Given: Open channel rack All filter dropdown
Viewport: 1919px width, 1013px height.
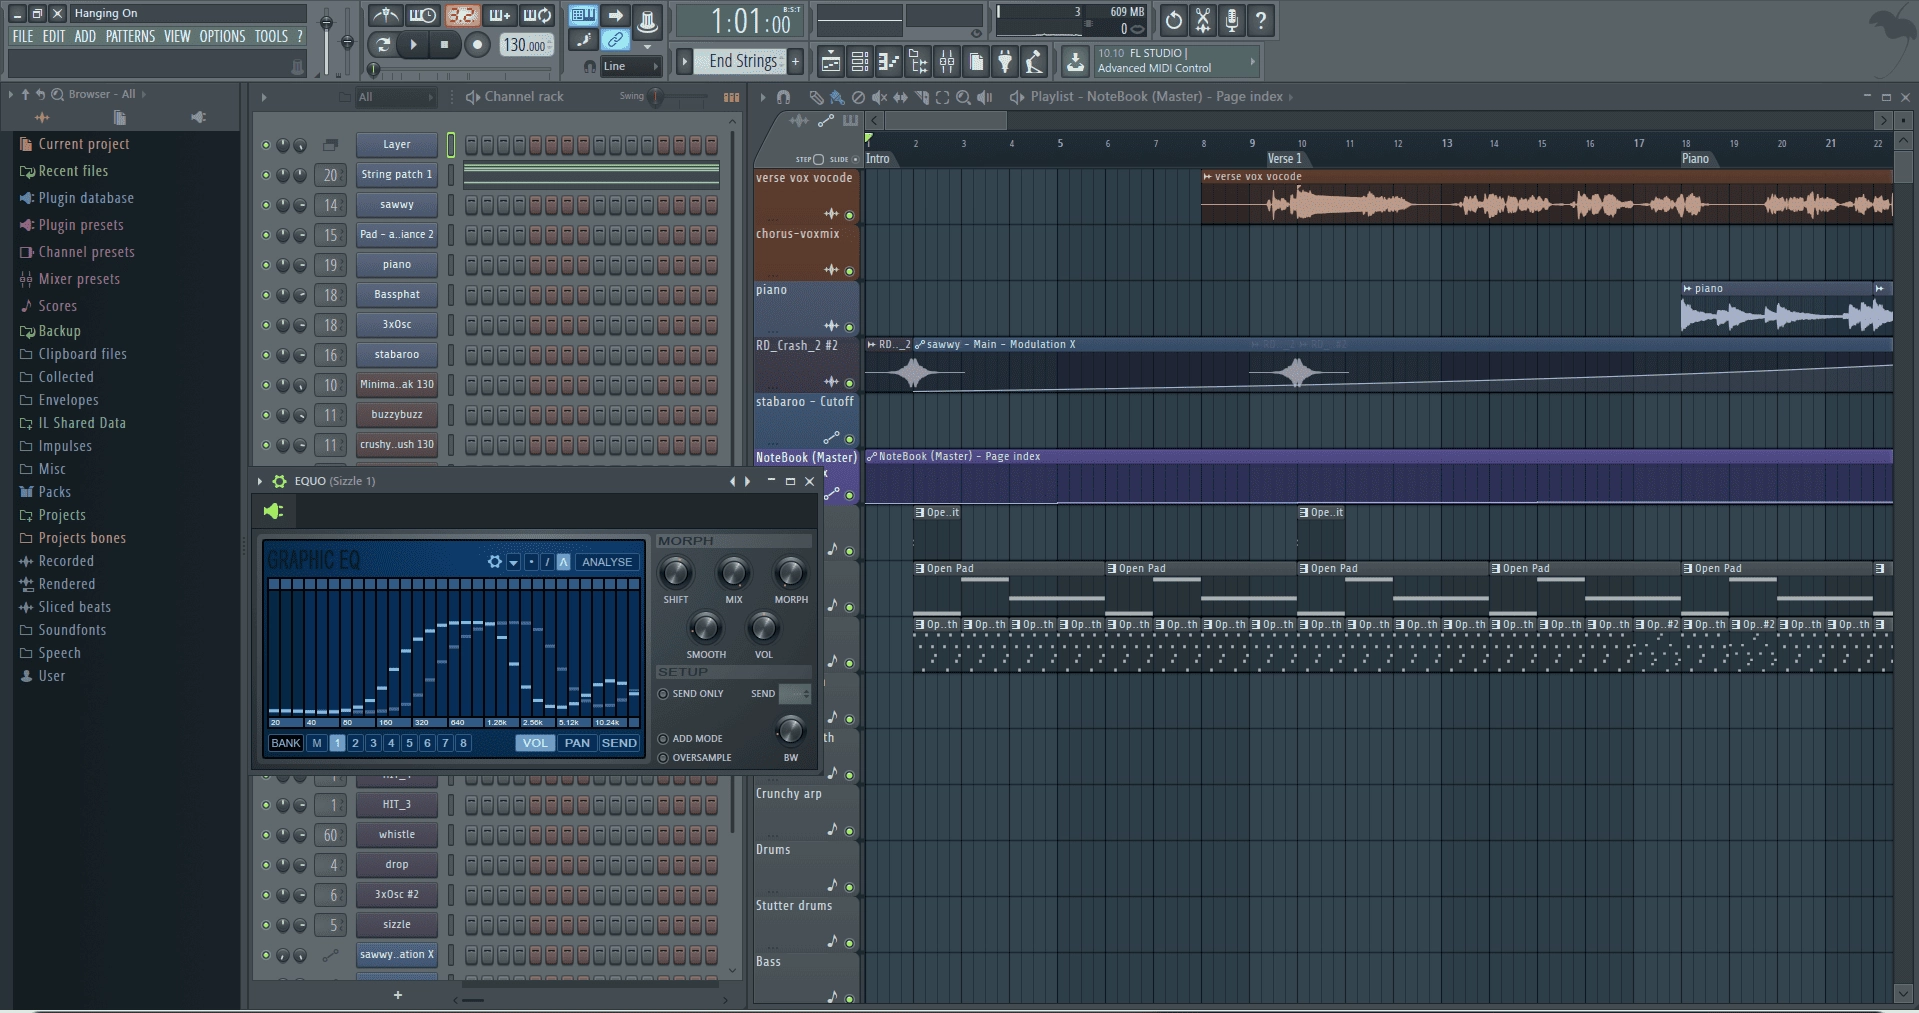Looking at the screenshot, I should tap(396, 97).
